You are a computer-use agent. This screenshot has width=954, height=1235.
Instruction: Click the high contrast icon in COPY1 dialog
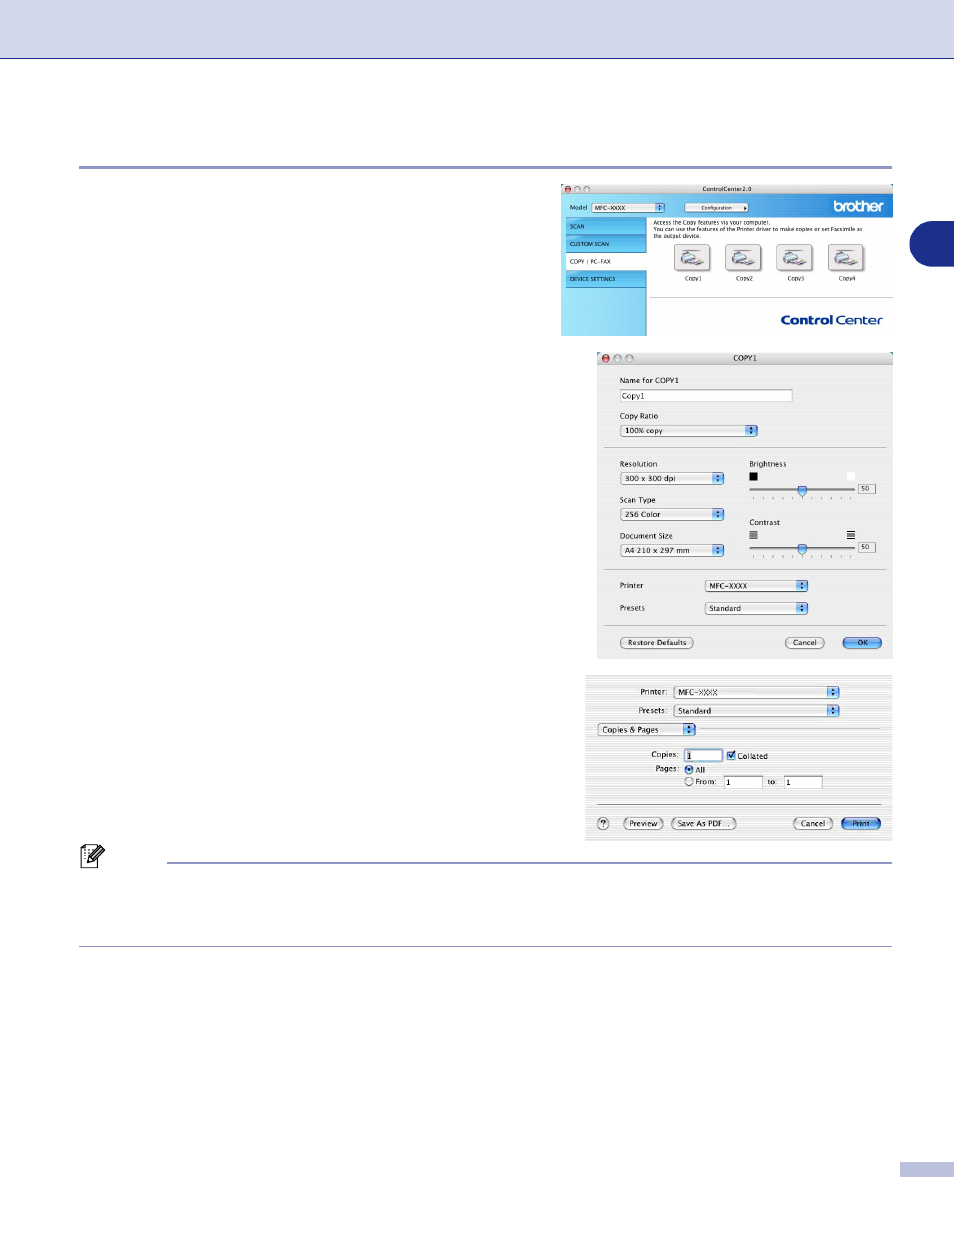tap(851, 535)
